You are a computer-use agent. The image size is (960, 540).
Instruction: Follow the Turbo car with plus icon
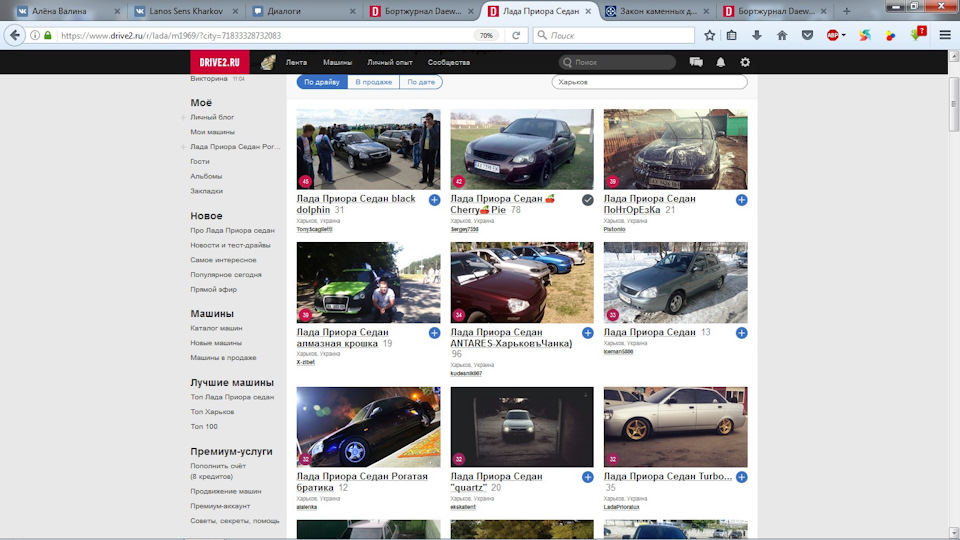[741, 477]
